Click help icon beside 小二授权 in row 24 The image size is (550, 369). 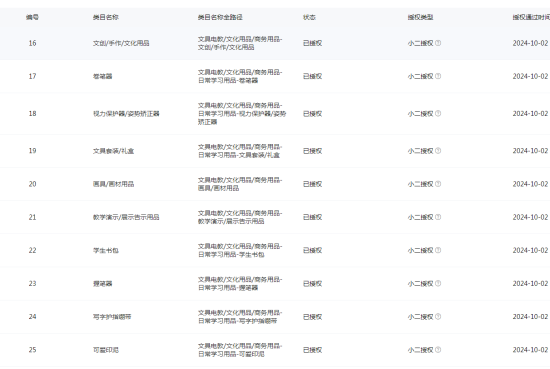(x=438, y=317)
